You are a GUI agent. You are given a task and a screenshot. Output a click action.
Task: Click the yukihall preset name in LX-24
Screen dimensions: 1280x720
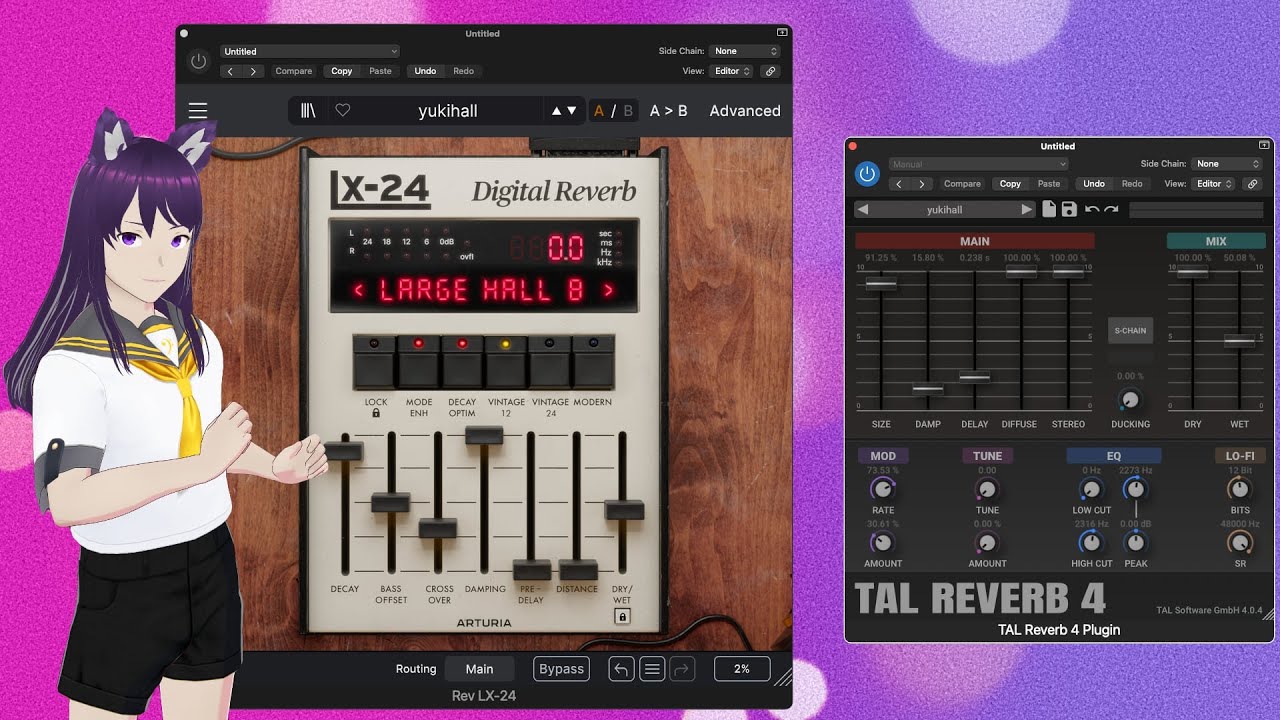(448, 111)
